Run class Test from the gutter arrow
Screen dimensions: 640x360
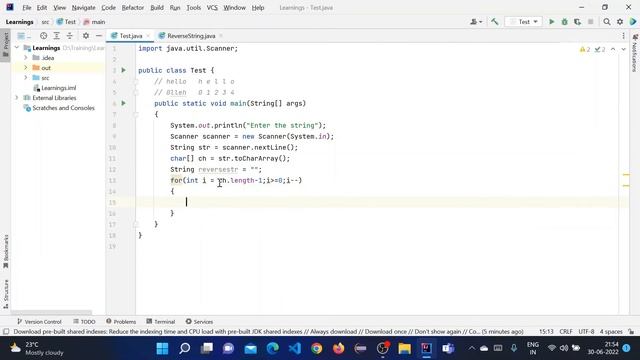[124, 70]
